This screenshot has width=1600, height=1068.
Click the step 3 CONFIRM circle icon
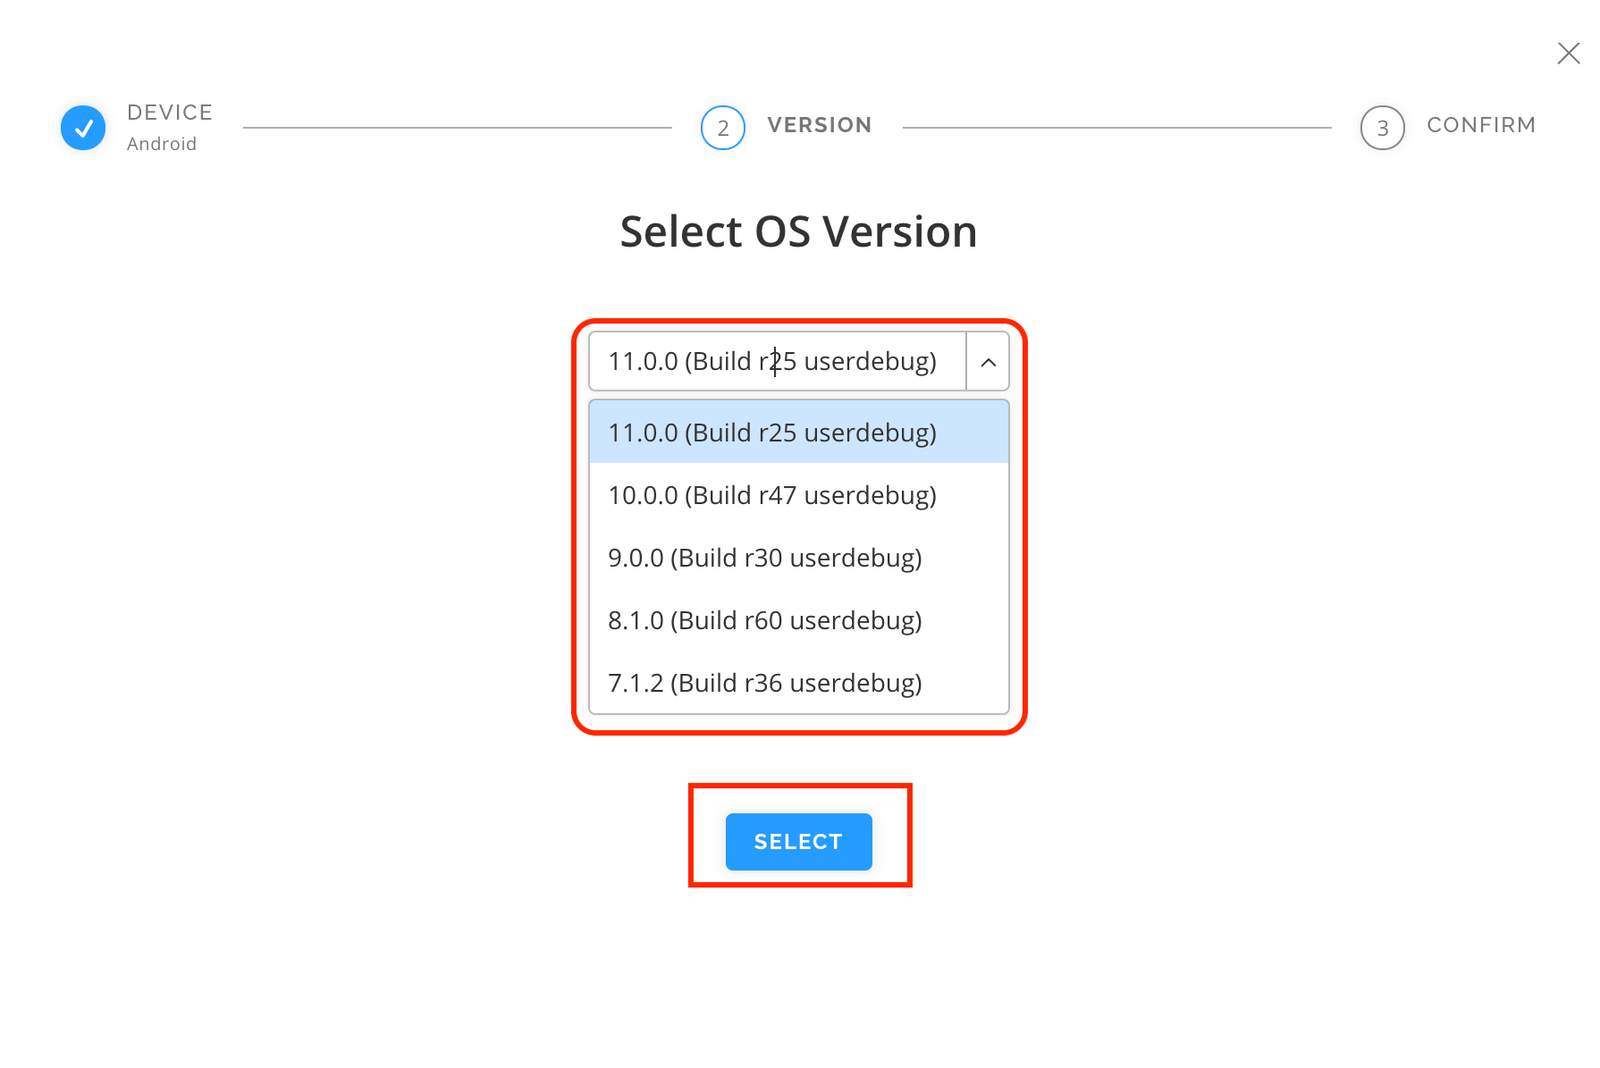coord(1382,127)
